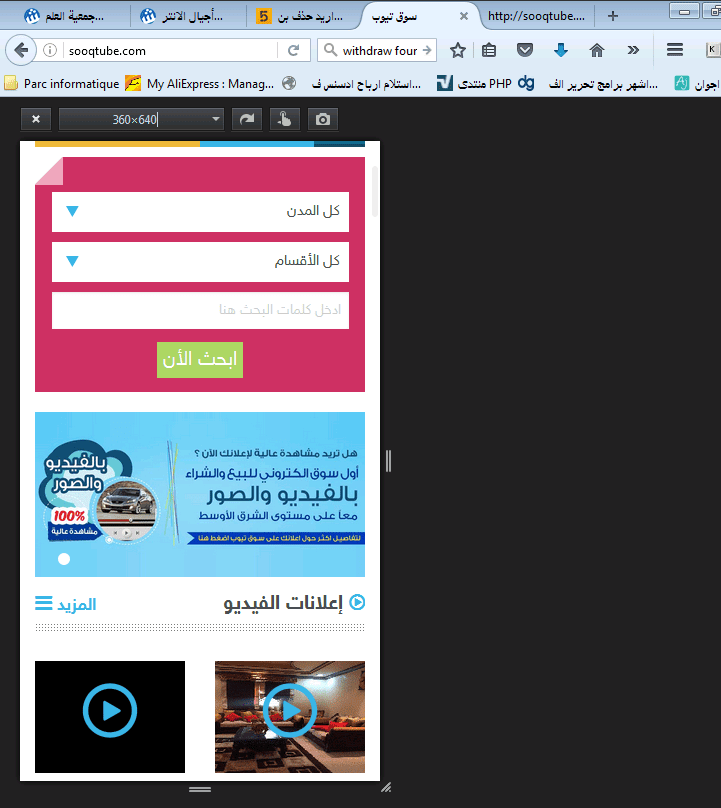
Task: Grab the viewport right-side resize handle
Action: point(388,461)
